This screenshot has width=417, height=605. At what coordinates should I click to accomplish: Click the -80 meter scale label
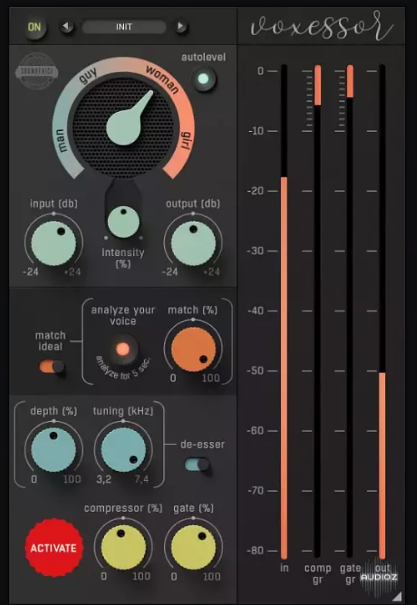pyautogui.click(x=257, y=551)
